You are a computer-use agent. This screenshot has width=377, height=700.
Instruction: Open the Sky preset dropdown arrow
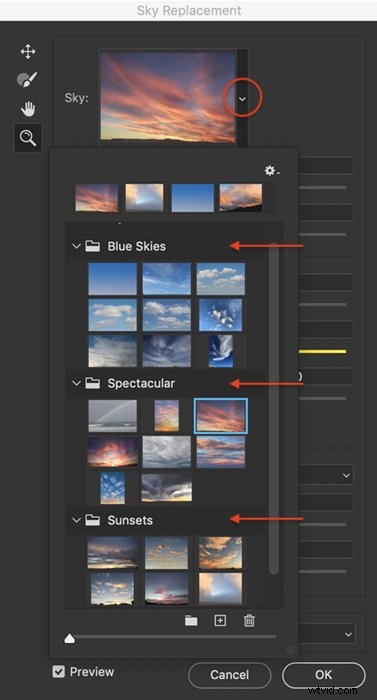[x=242, y=99]
